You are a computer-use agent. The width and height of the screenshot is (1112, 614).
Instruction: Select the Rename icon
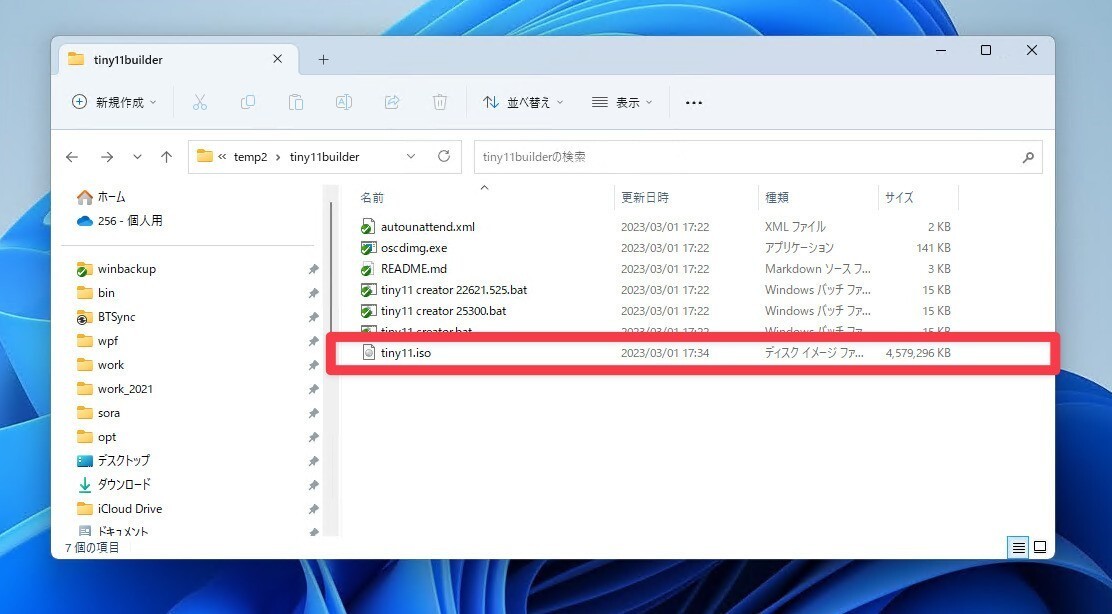[x=344, y=102]
